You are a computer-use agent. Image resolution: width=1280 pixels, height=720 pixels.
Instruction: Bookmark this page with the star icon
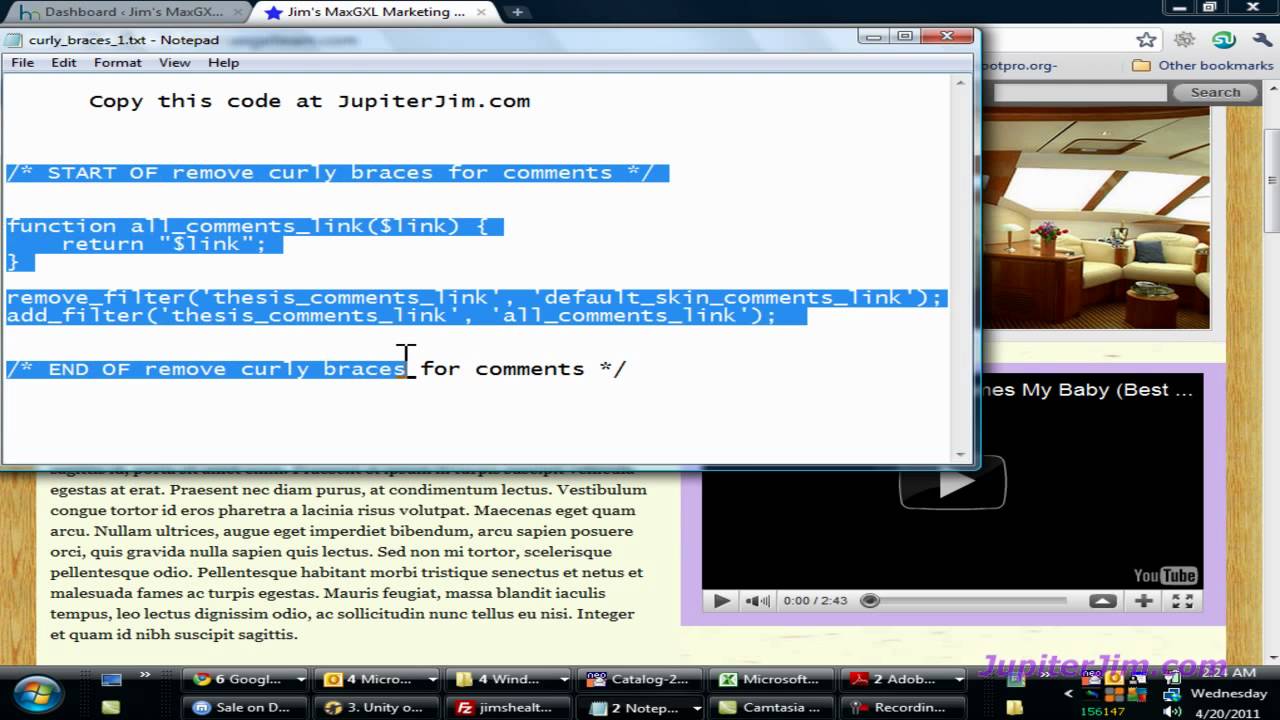point(1146,40)
